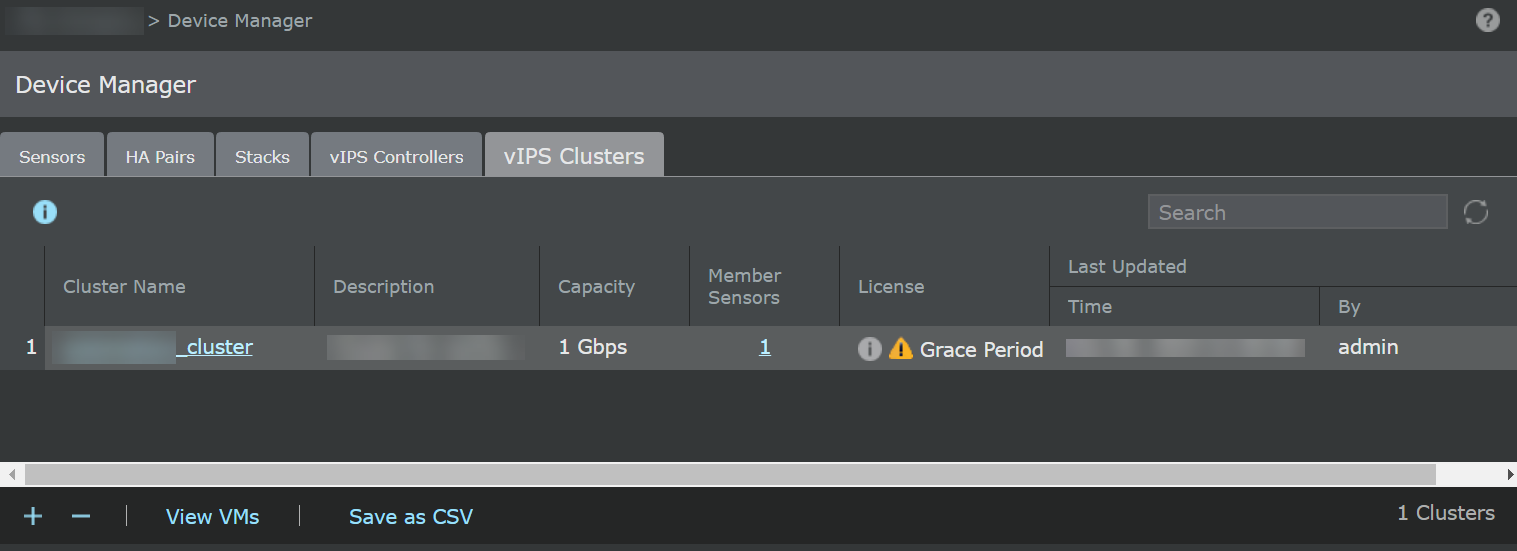
Task: Click the Time column header
Action: [x=1184, y=307]
